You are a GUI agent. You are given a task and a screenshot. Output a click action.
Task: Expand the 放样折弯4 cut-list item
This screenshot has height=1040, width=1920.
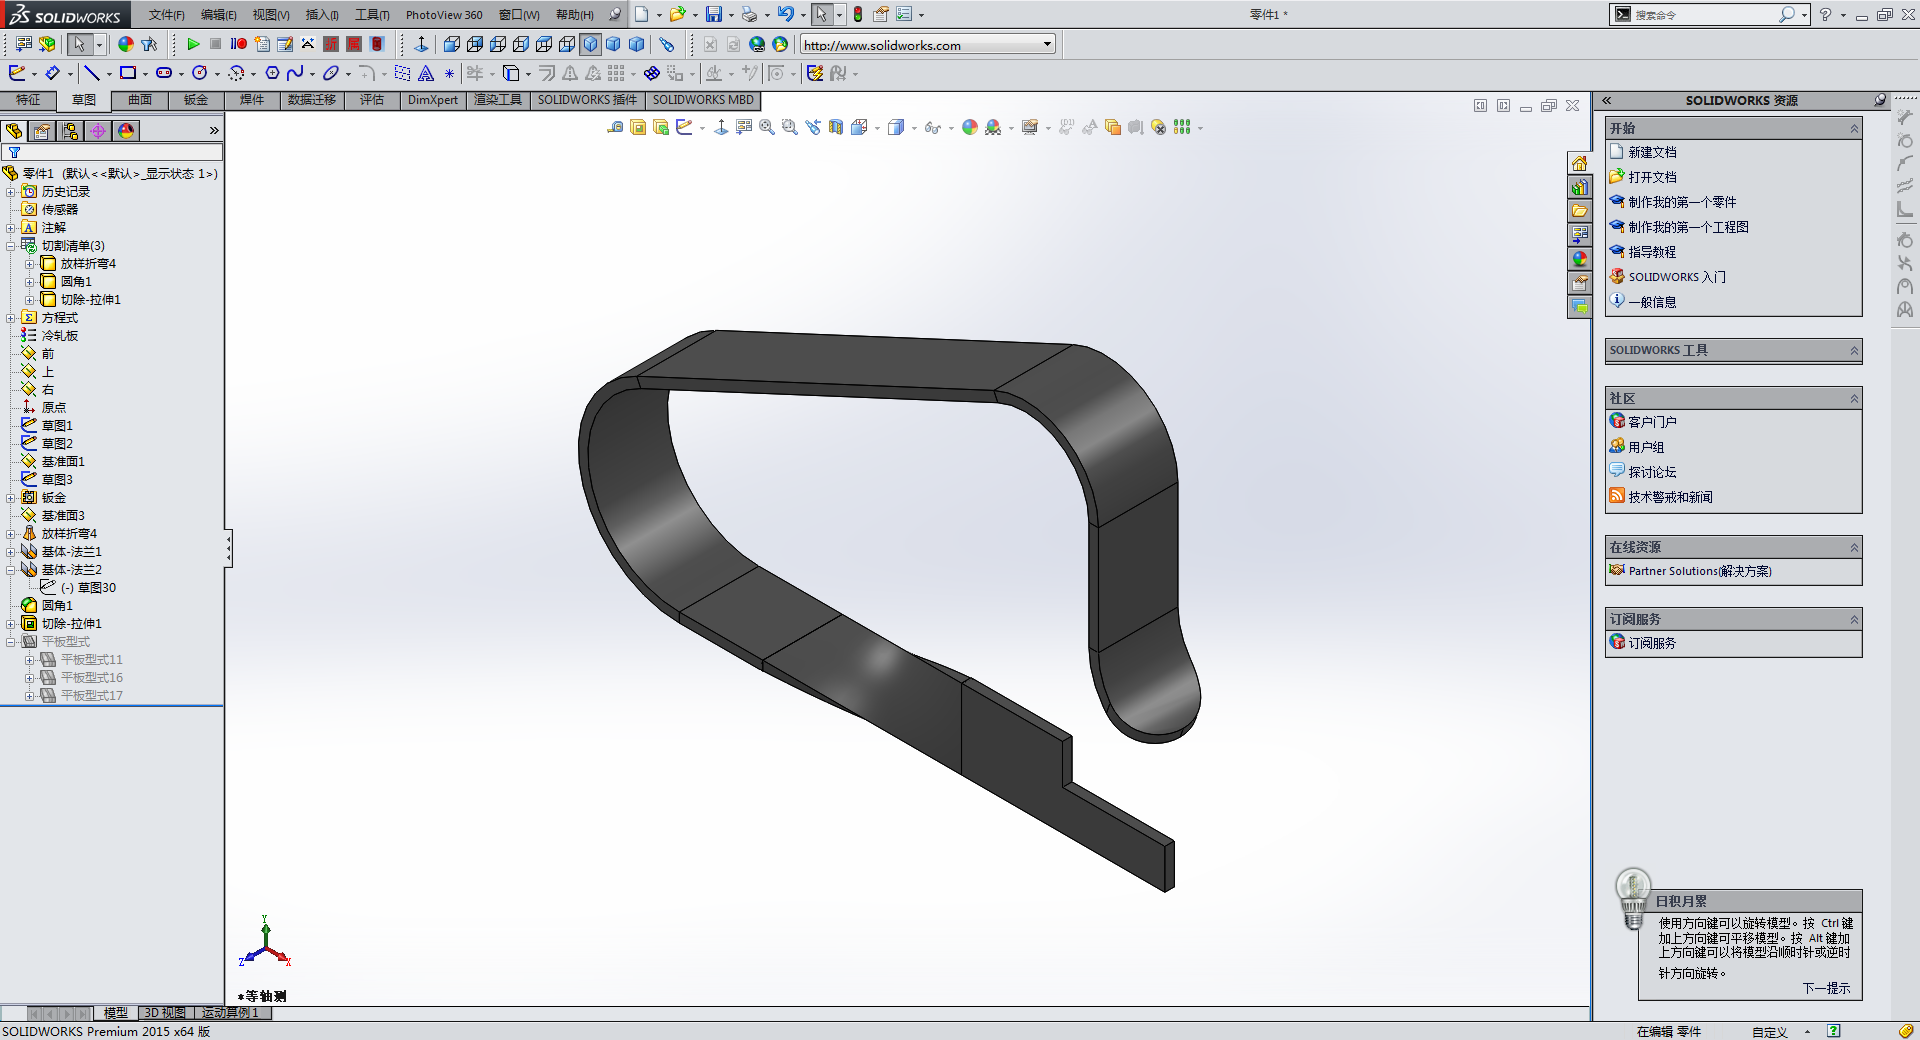pyautogui.click(x=30, y=264)
